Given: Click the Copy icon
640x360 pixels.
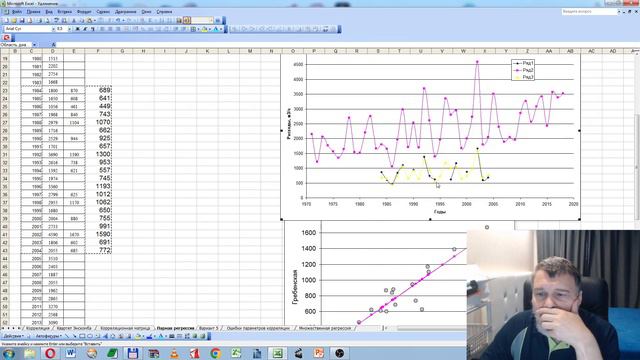Looking at the screenshot, I should (x=82, y=20).
